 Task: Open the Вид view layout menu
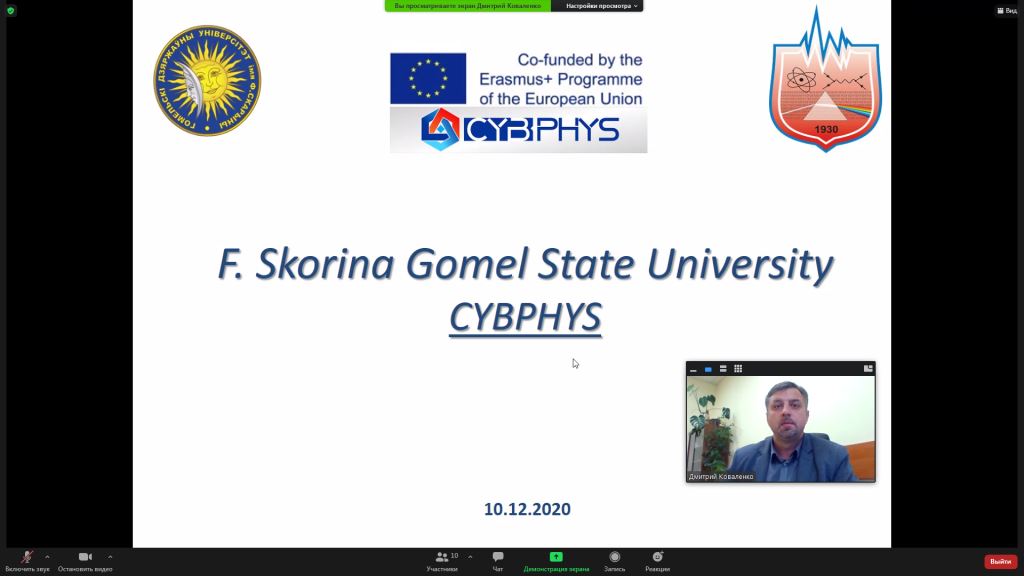1007,10
